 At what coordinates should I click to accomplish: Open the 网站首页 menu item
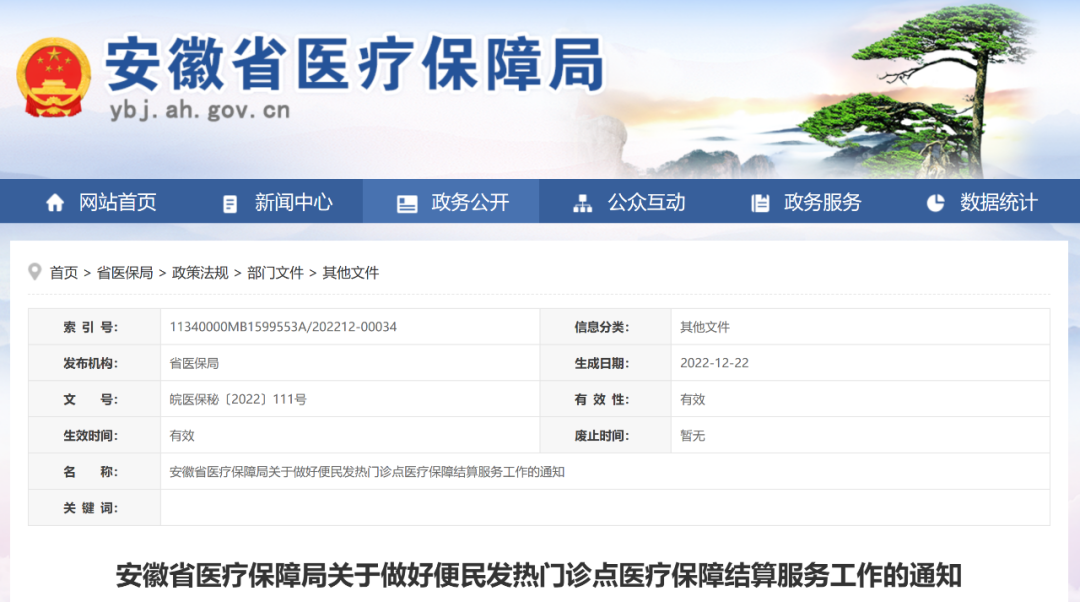tap(118, 203)
